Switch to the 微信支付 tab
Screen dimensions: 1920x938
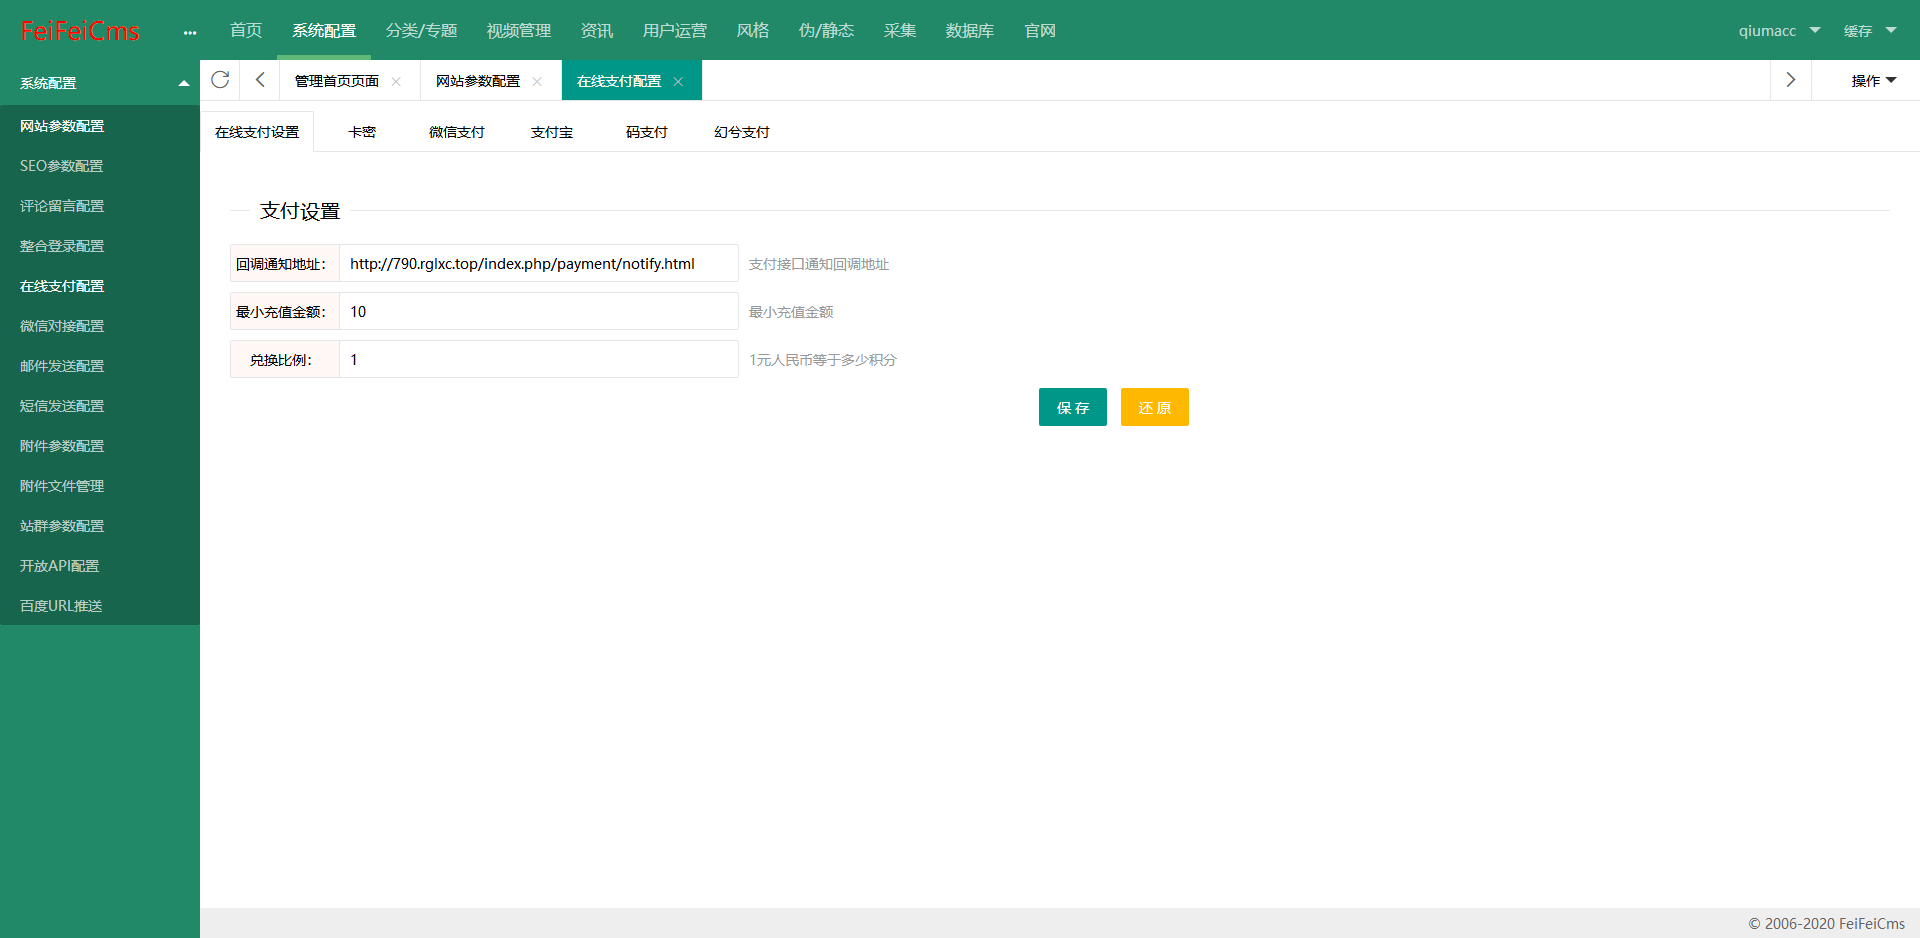(x=456, y=132)
